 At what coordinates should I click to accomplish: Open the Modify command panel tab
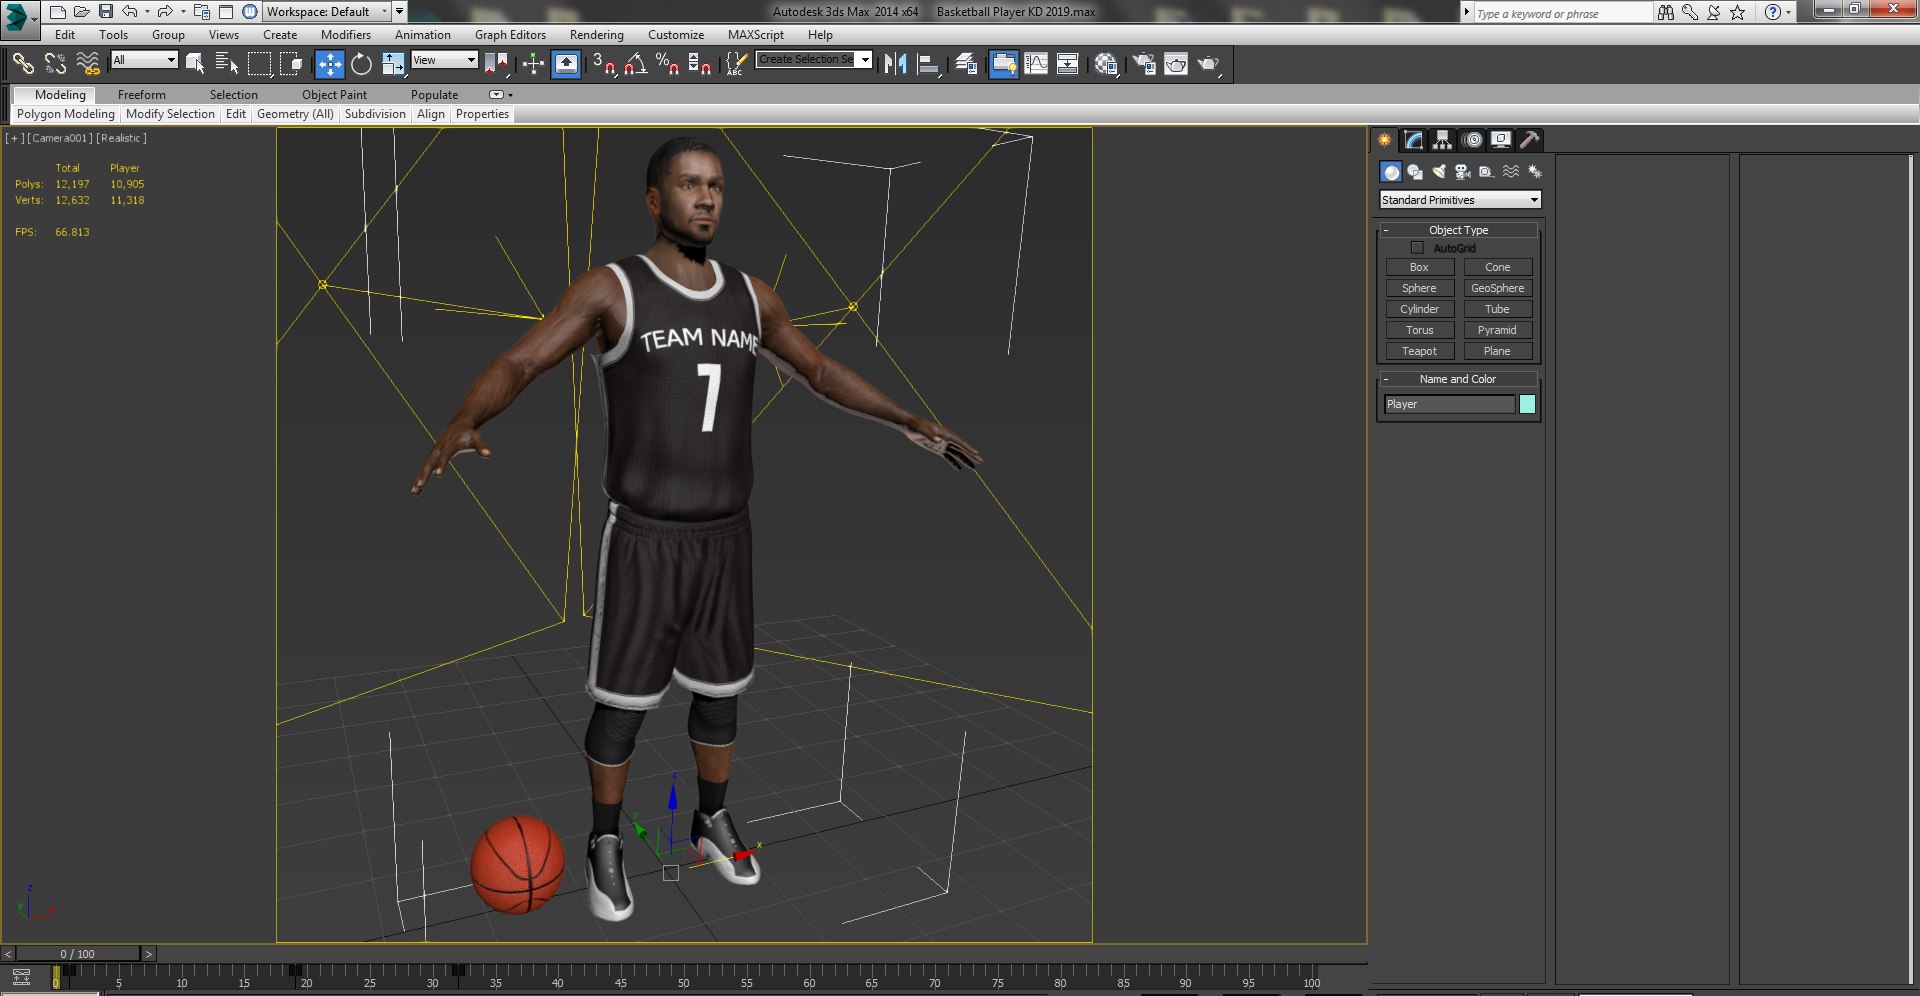1413,140
